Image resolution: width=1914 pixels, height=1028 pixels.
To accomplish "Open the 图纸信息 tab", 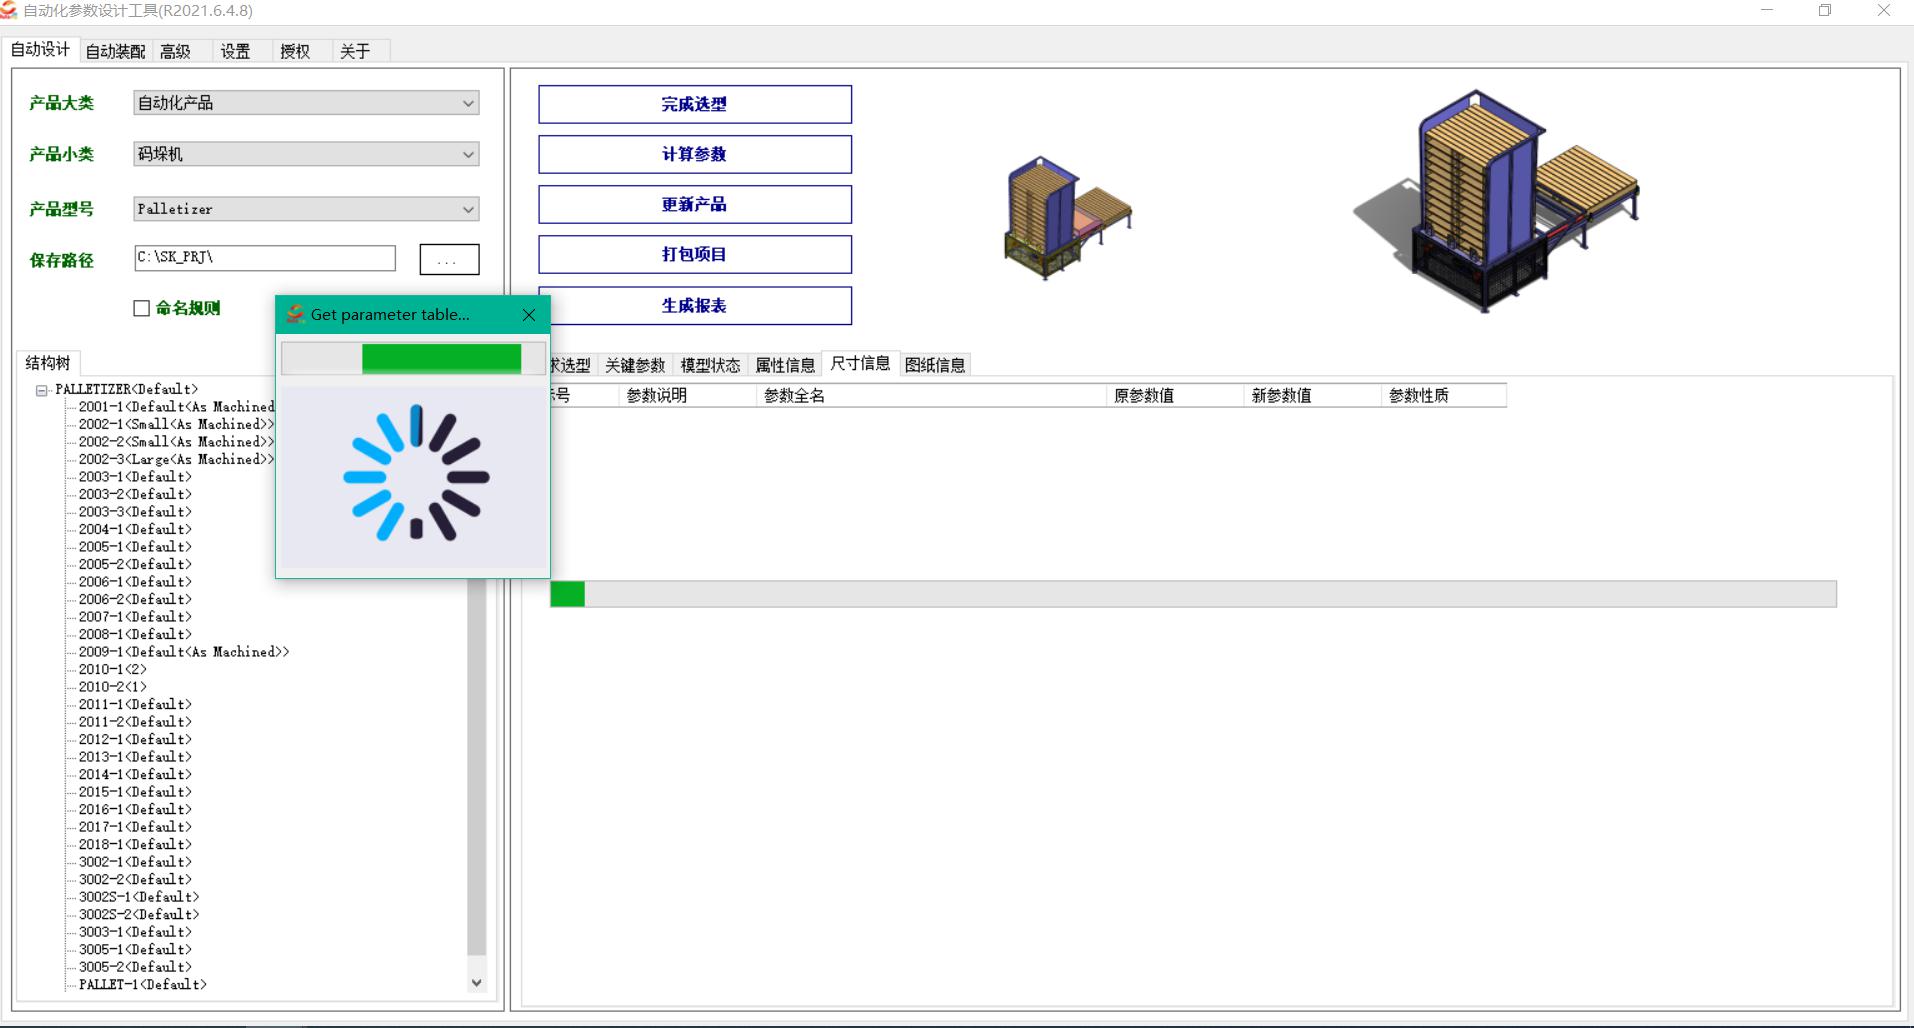I will click(936, 364).
